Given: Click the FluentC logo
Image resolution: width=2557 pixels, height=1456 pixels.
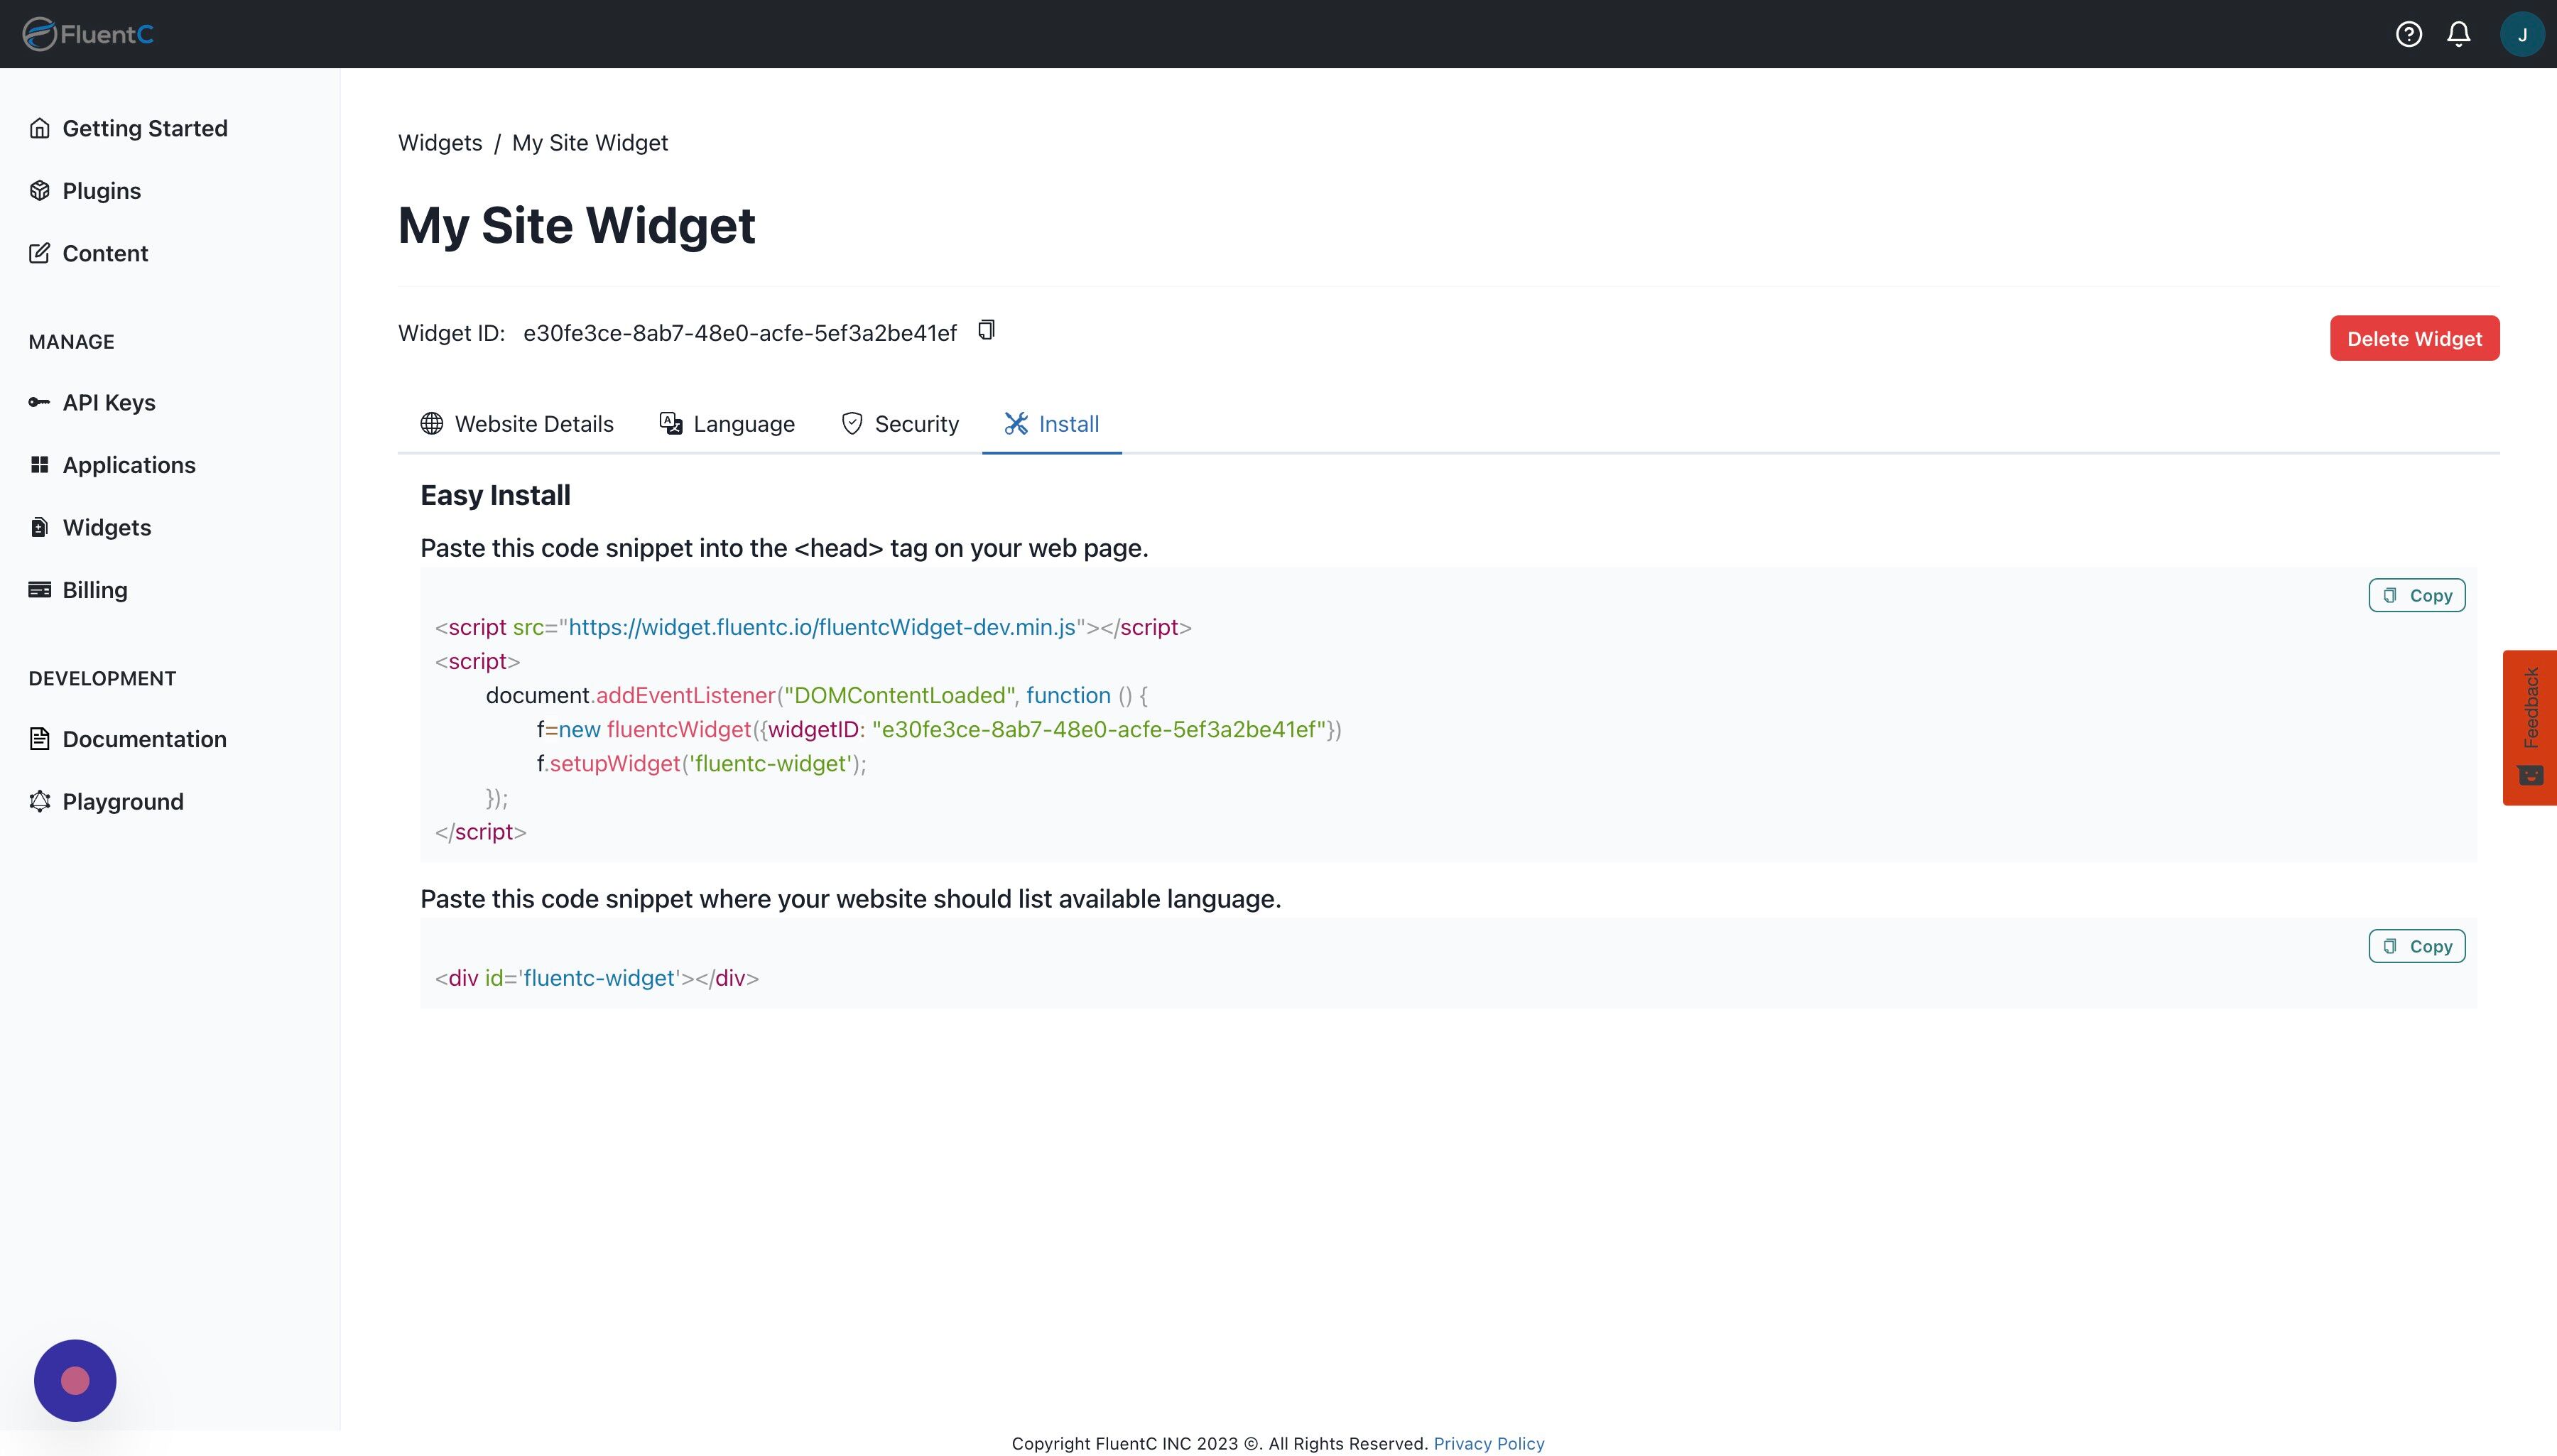Looking at the screenshot, I should point(88,34).
